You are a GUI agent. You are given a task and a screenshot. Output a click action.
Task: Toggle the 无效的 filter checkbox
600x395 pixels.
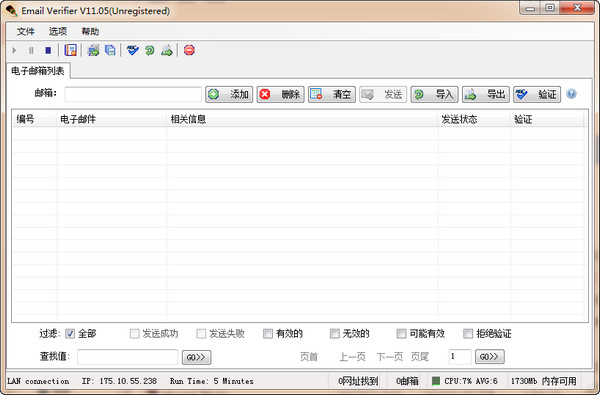[x=334, y=334]
